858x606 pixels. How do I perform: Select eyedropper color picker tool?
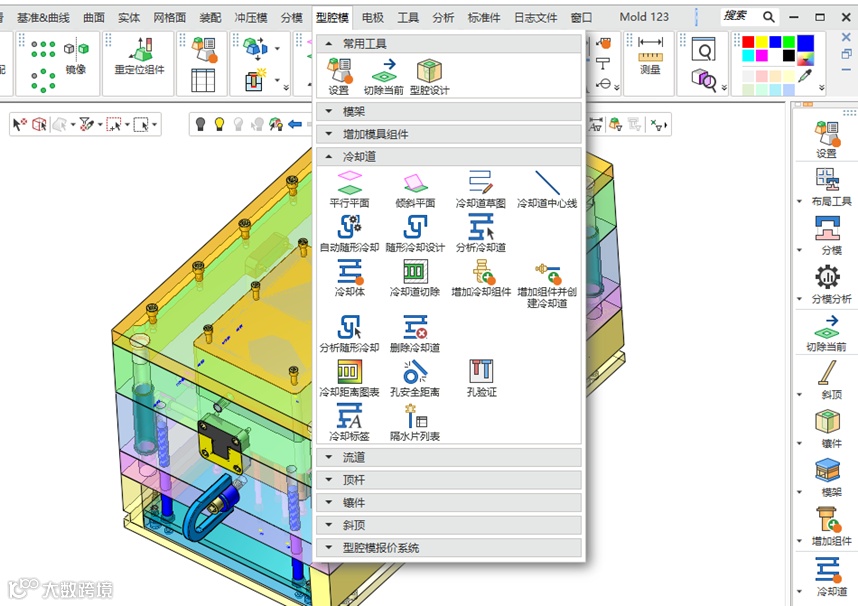click(x=805, y=76)
